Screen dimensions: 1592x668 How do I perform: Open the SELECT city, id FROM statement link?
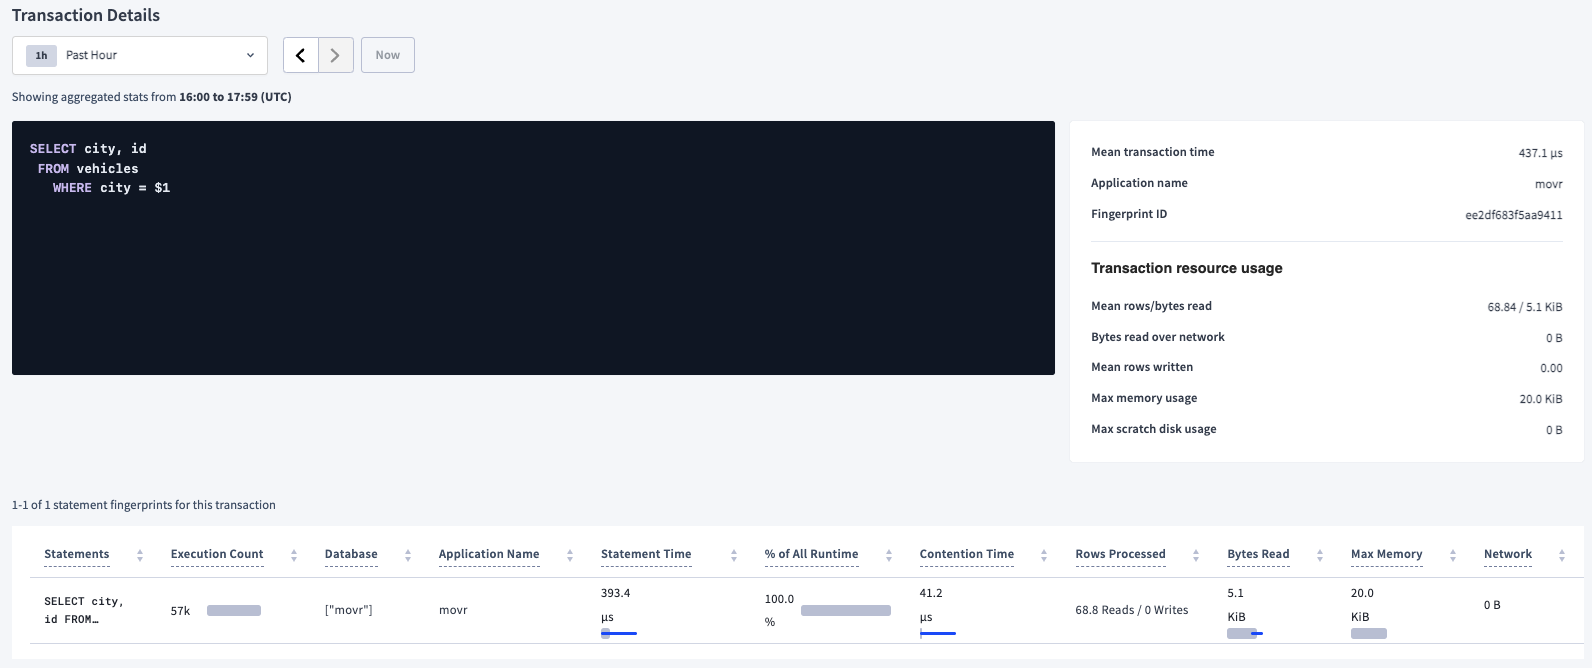coord(84,610)
